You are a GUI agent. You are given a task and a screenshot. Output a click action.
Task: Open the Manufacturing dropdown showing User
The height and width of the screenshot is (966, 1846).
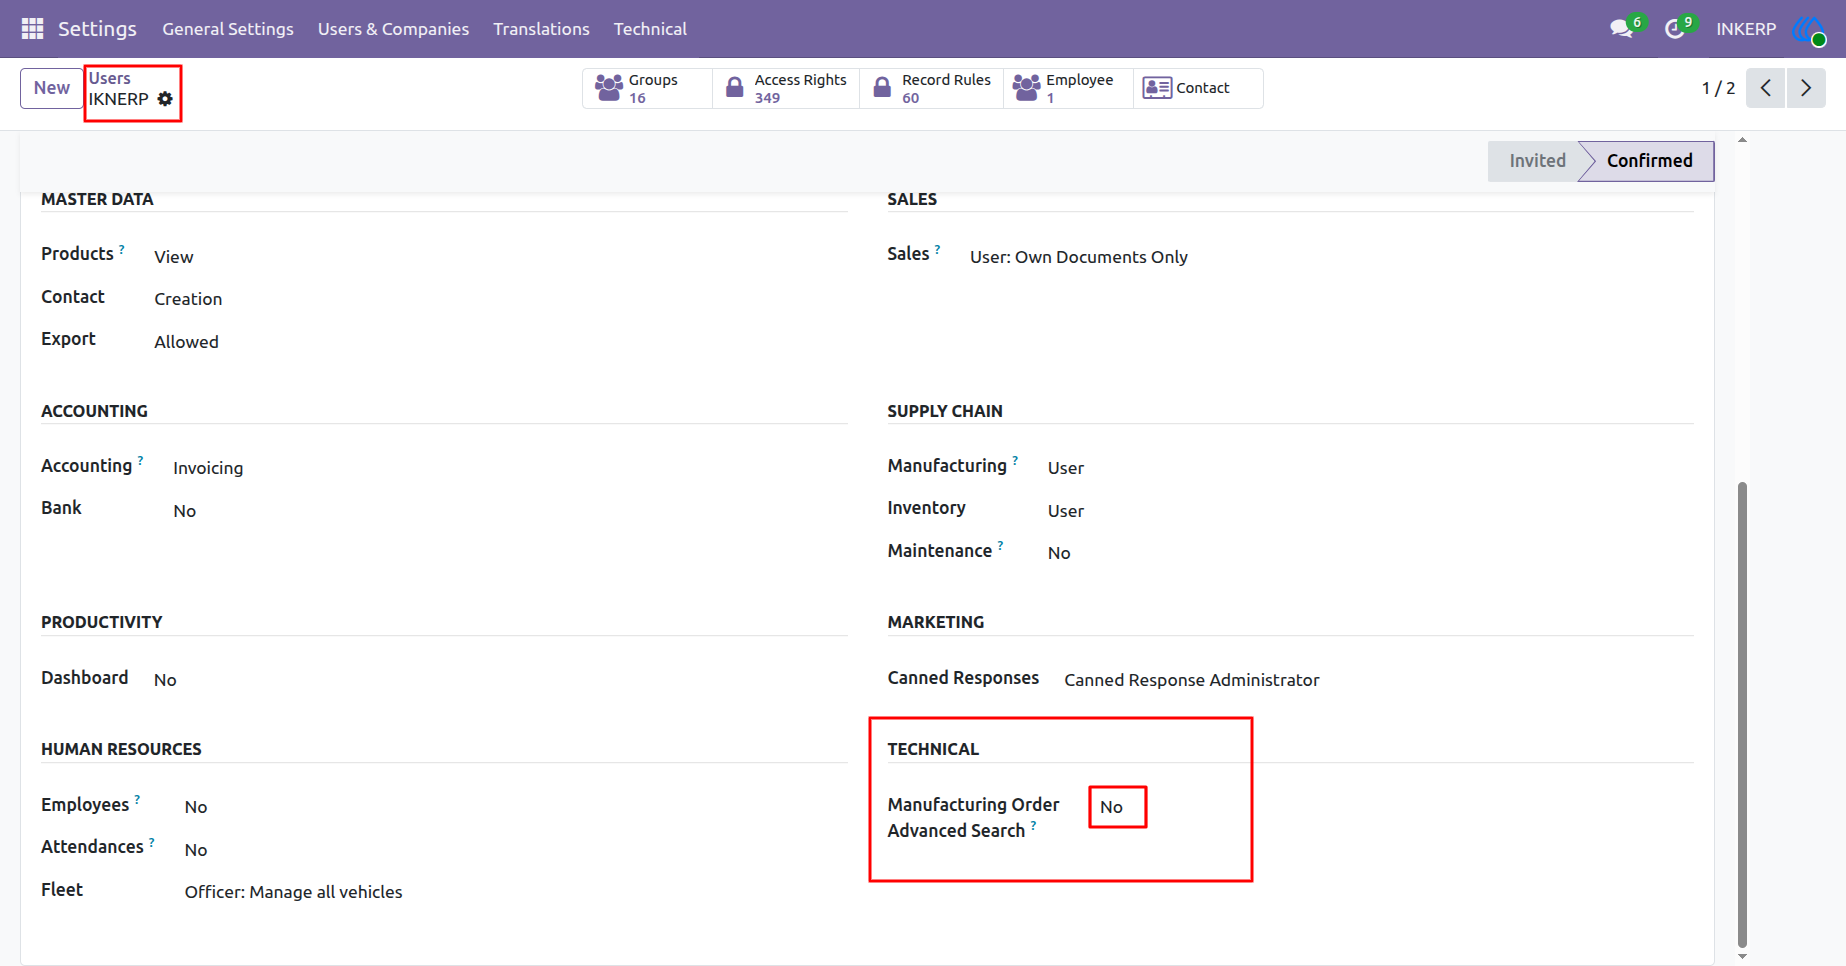pos(1066,468)
